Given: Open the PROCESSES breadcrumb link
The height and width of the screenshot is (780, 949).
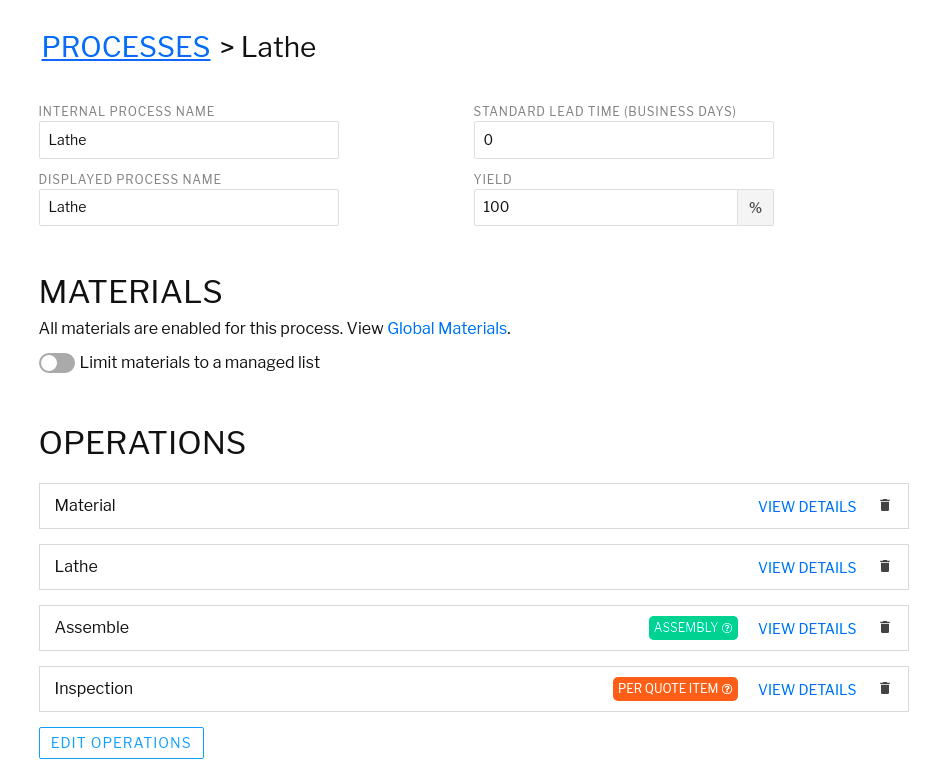Looking at the screenshot, I should (x=125, y=46).
